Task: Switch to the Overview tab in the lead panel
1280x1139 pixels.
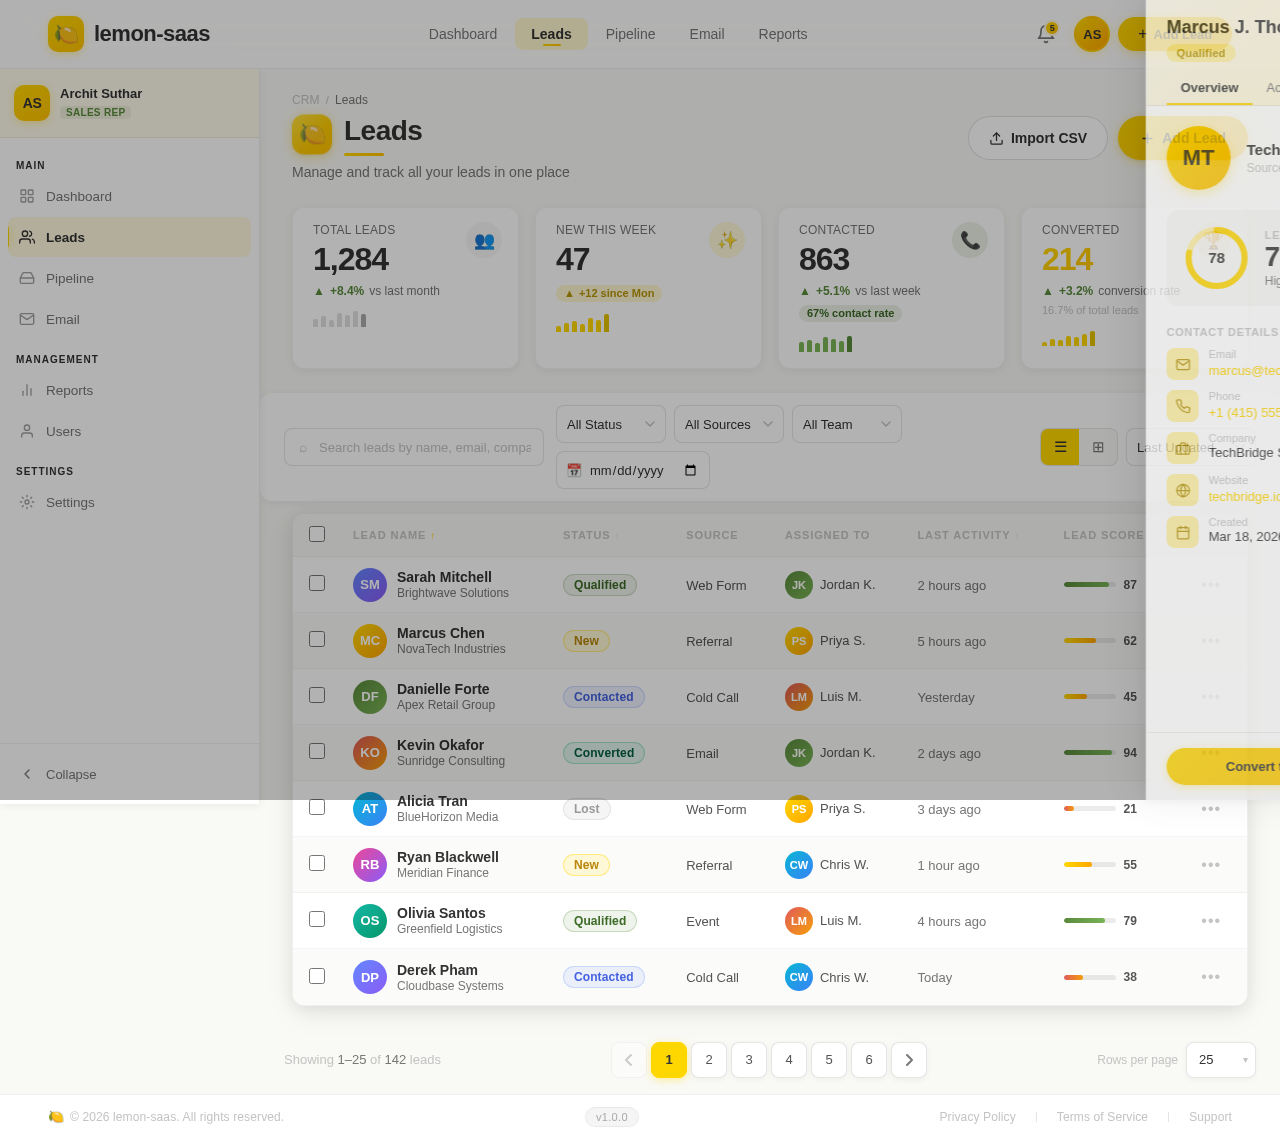Action: [1209, 88]
